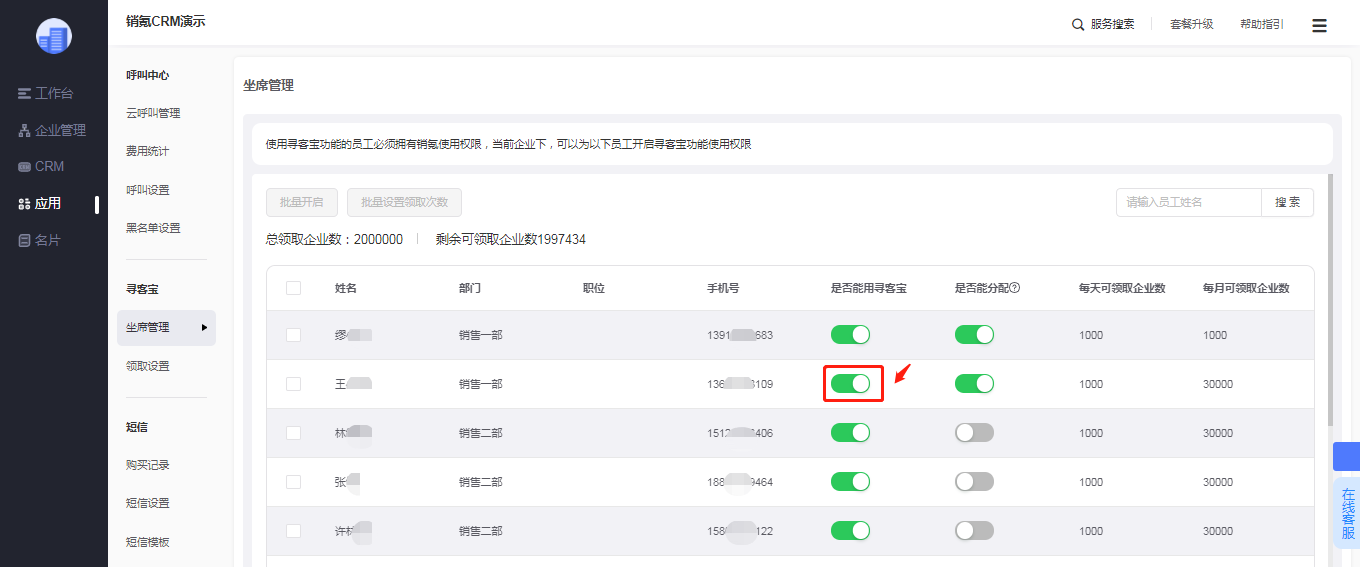Click 销售二部 in the 林 row
Screen dimensions: 1360x567
pos(481,433)
